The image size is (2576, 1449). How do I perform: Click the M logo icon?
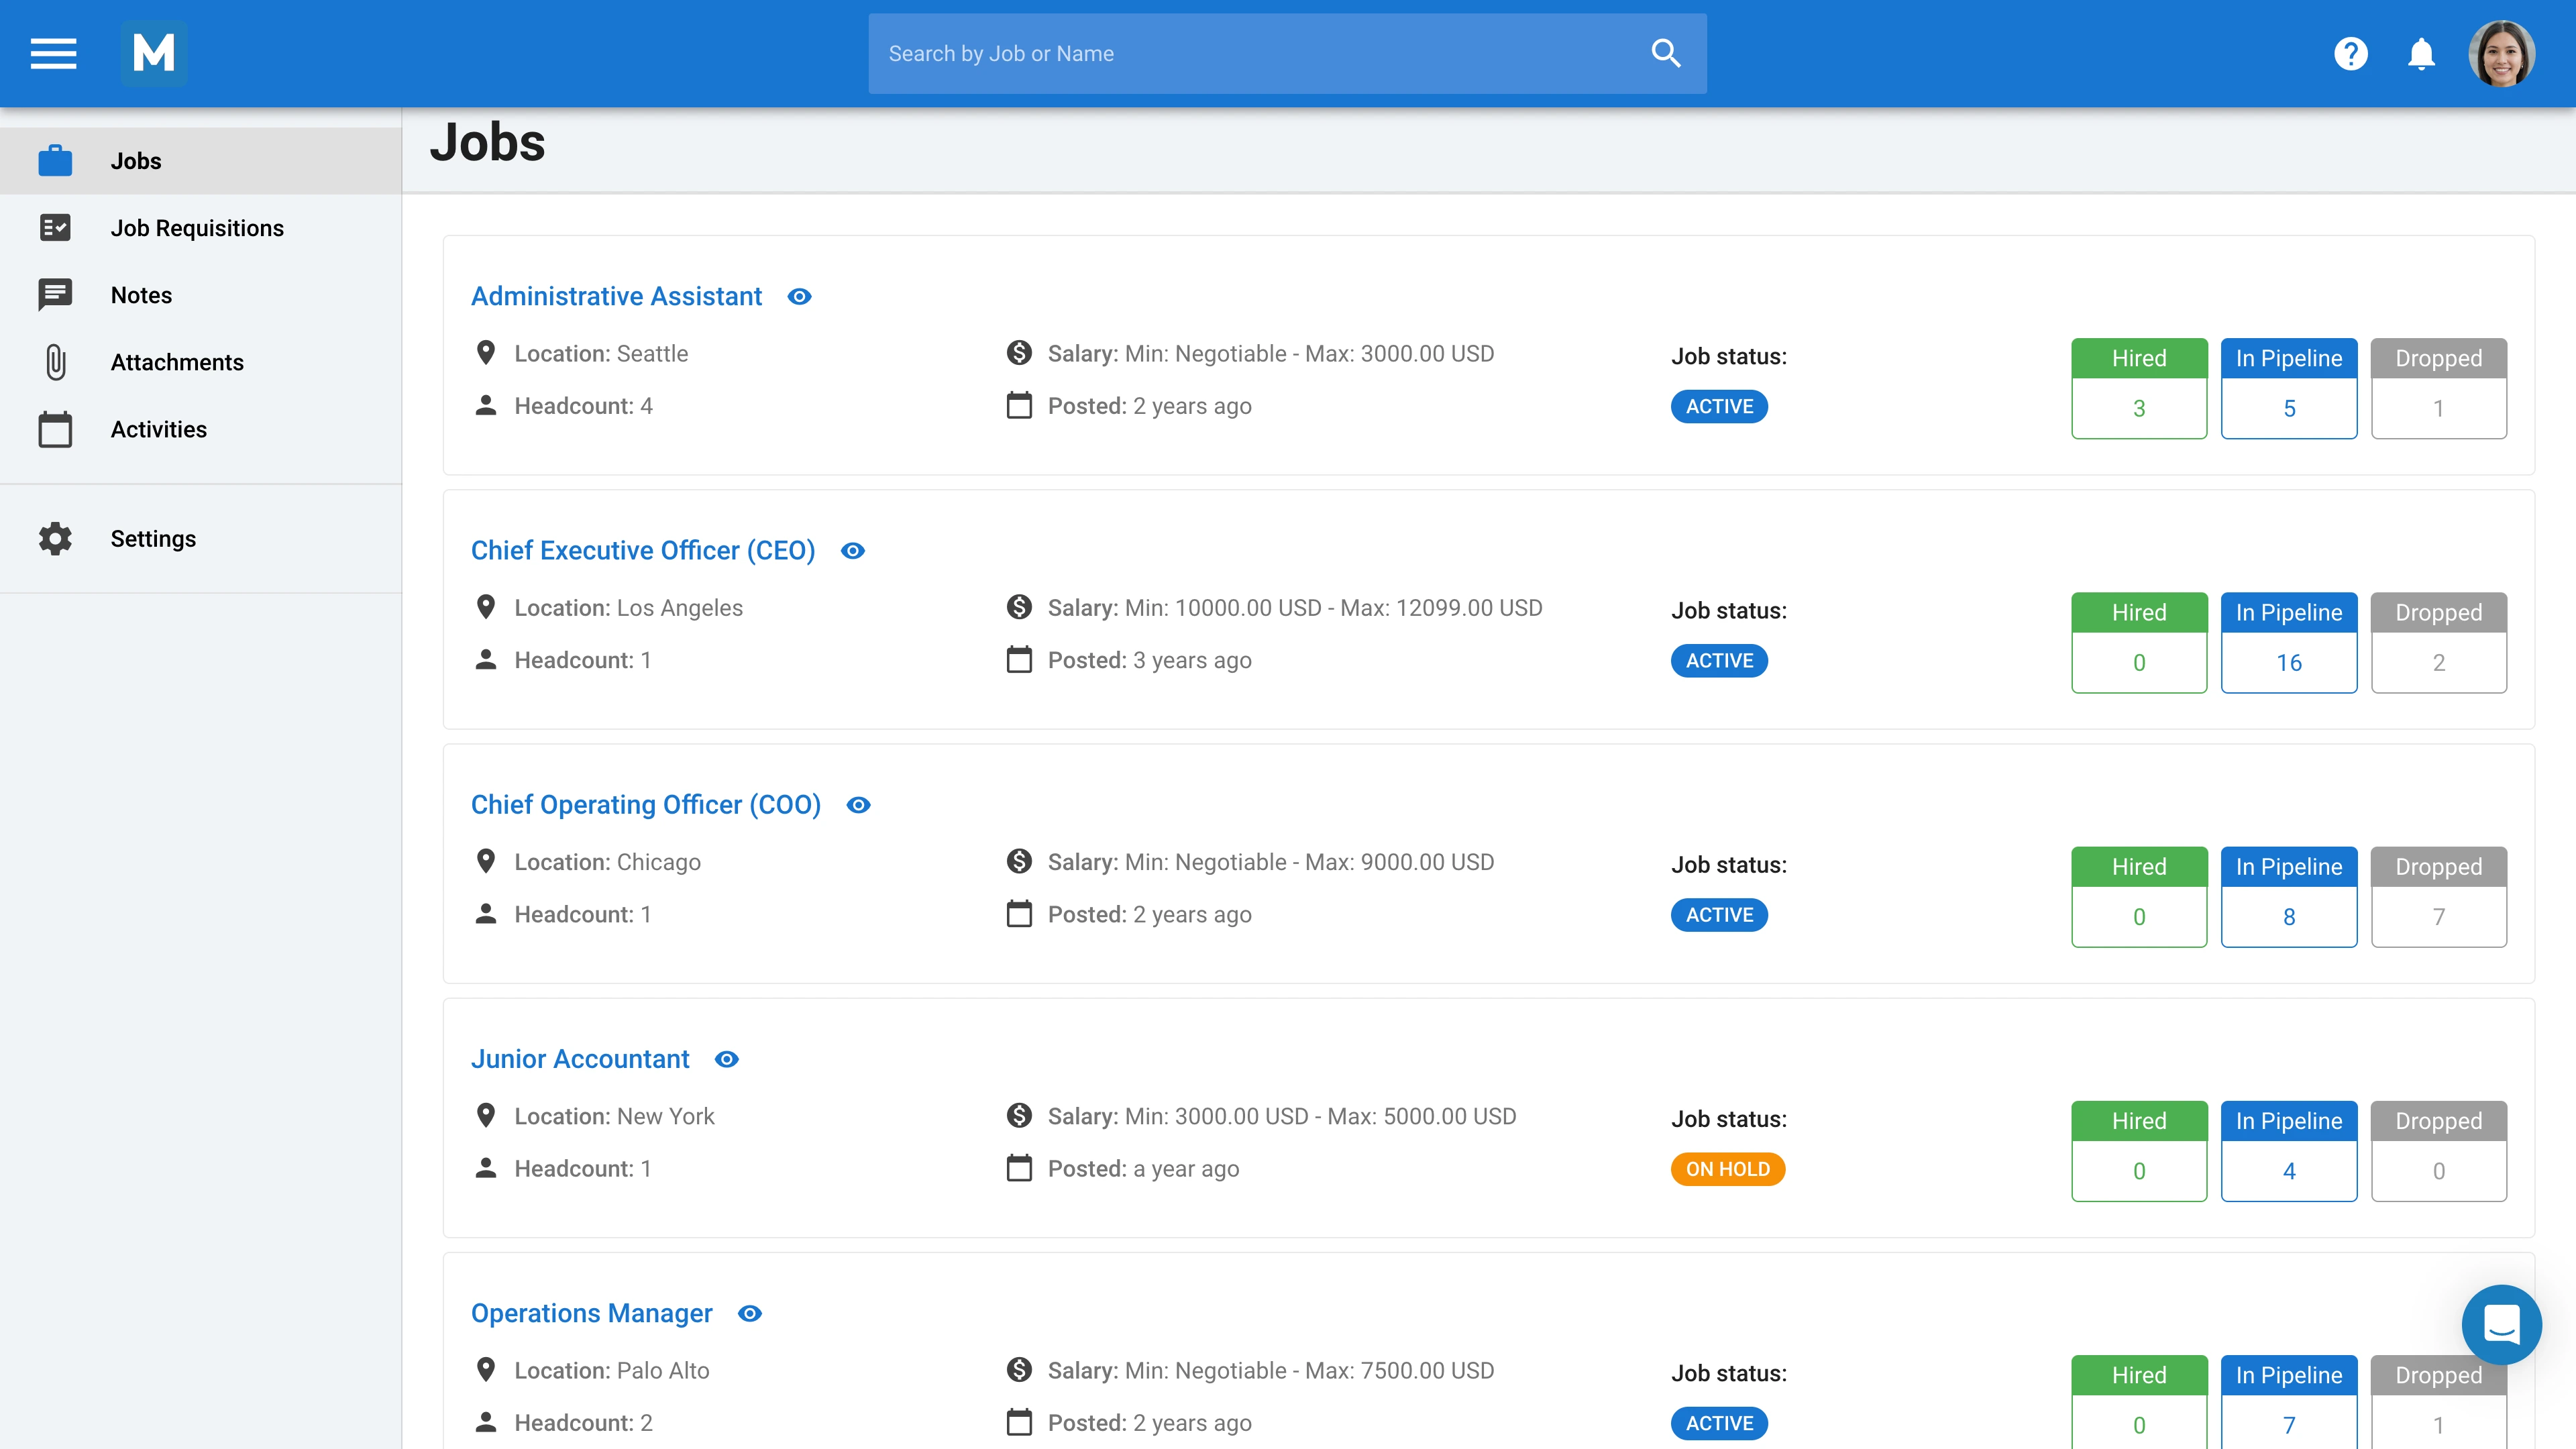click(x=154, y=53)
